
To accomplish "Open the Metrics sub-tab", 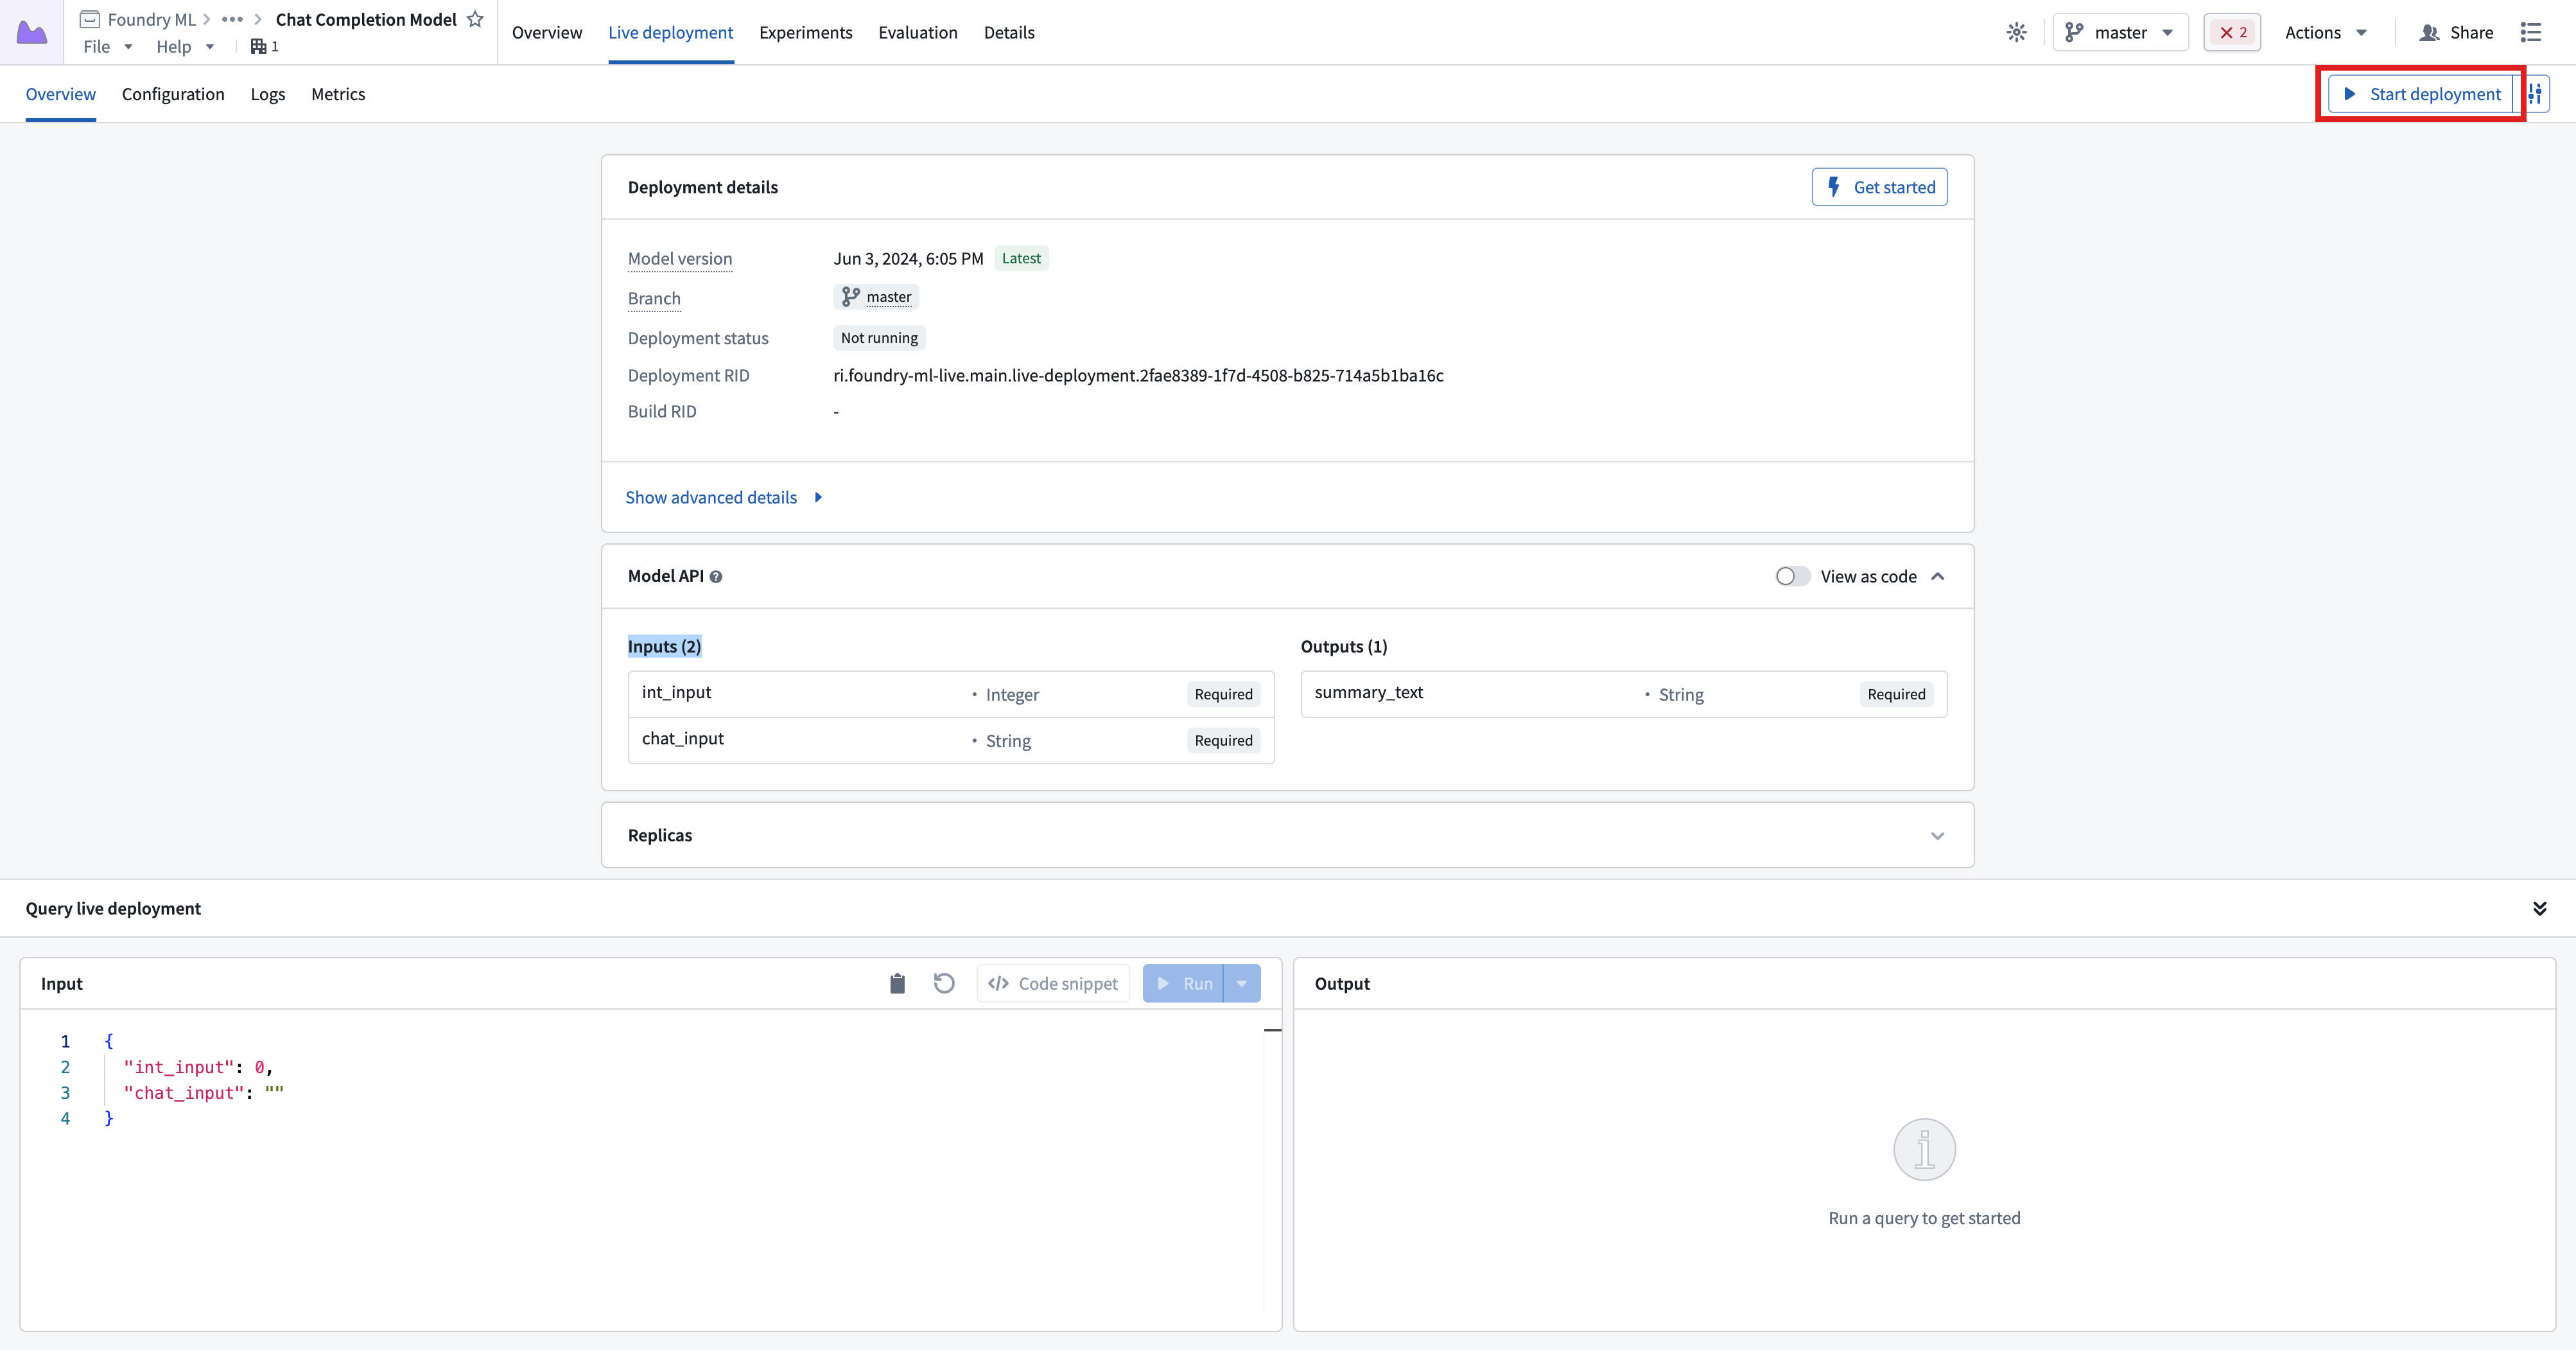I will coord(338,94).
